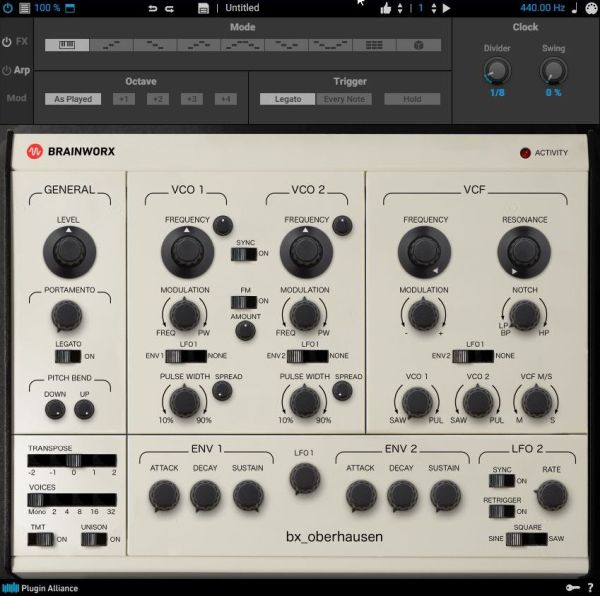
Task: Click the plugin power icon
Action: coord(7,8)
